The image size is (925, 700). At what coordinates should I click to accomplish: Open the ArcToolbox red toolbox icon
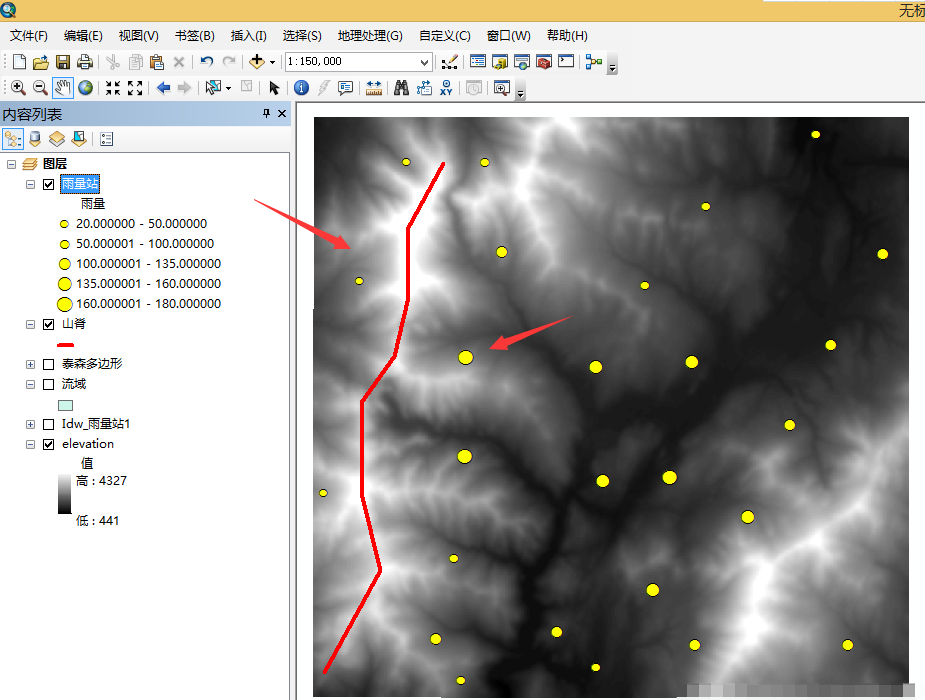[544, 61]
